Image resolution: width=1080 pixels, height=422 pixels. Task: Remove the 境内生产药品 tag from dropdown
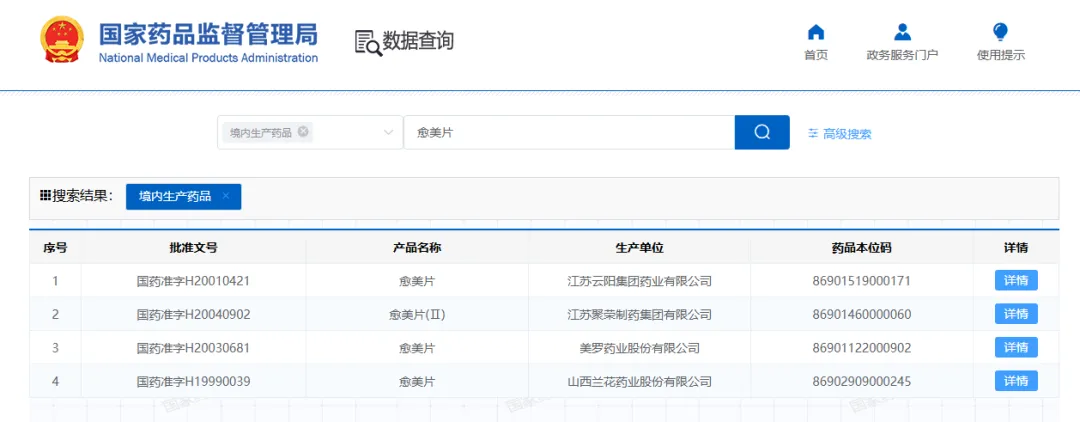(303, 131)
